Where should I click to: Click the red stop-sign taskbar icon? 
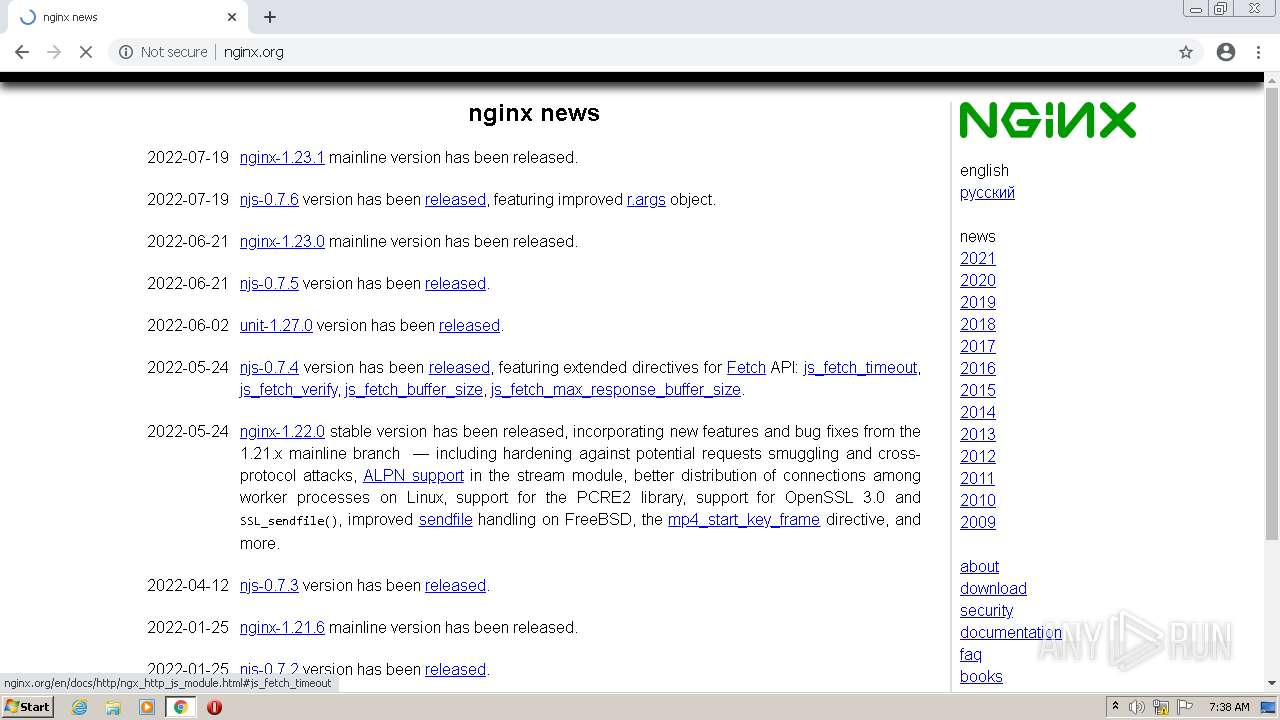pyautogui.click(x=214, y=707)
